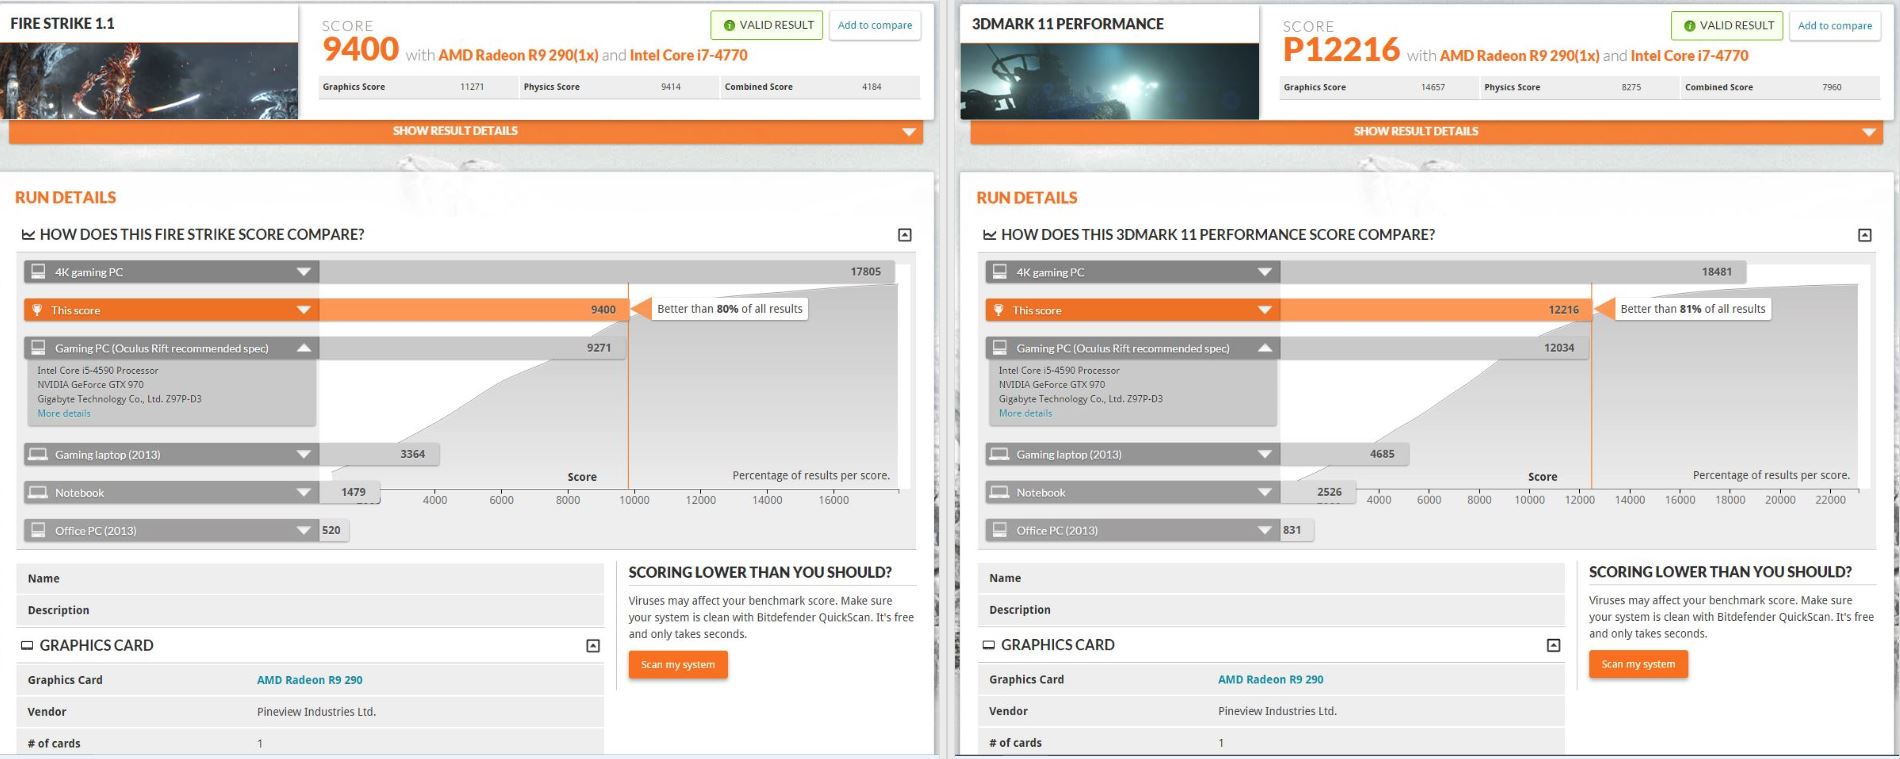The image size is (1900, 759).
Task: Click Scan my system in 3DMark 11 window
Action: pos(1638,664)
